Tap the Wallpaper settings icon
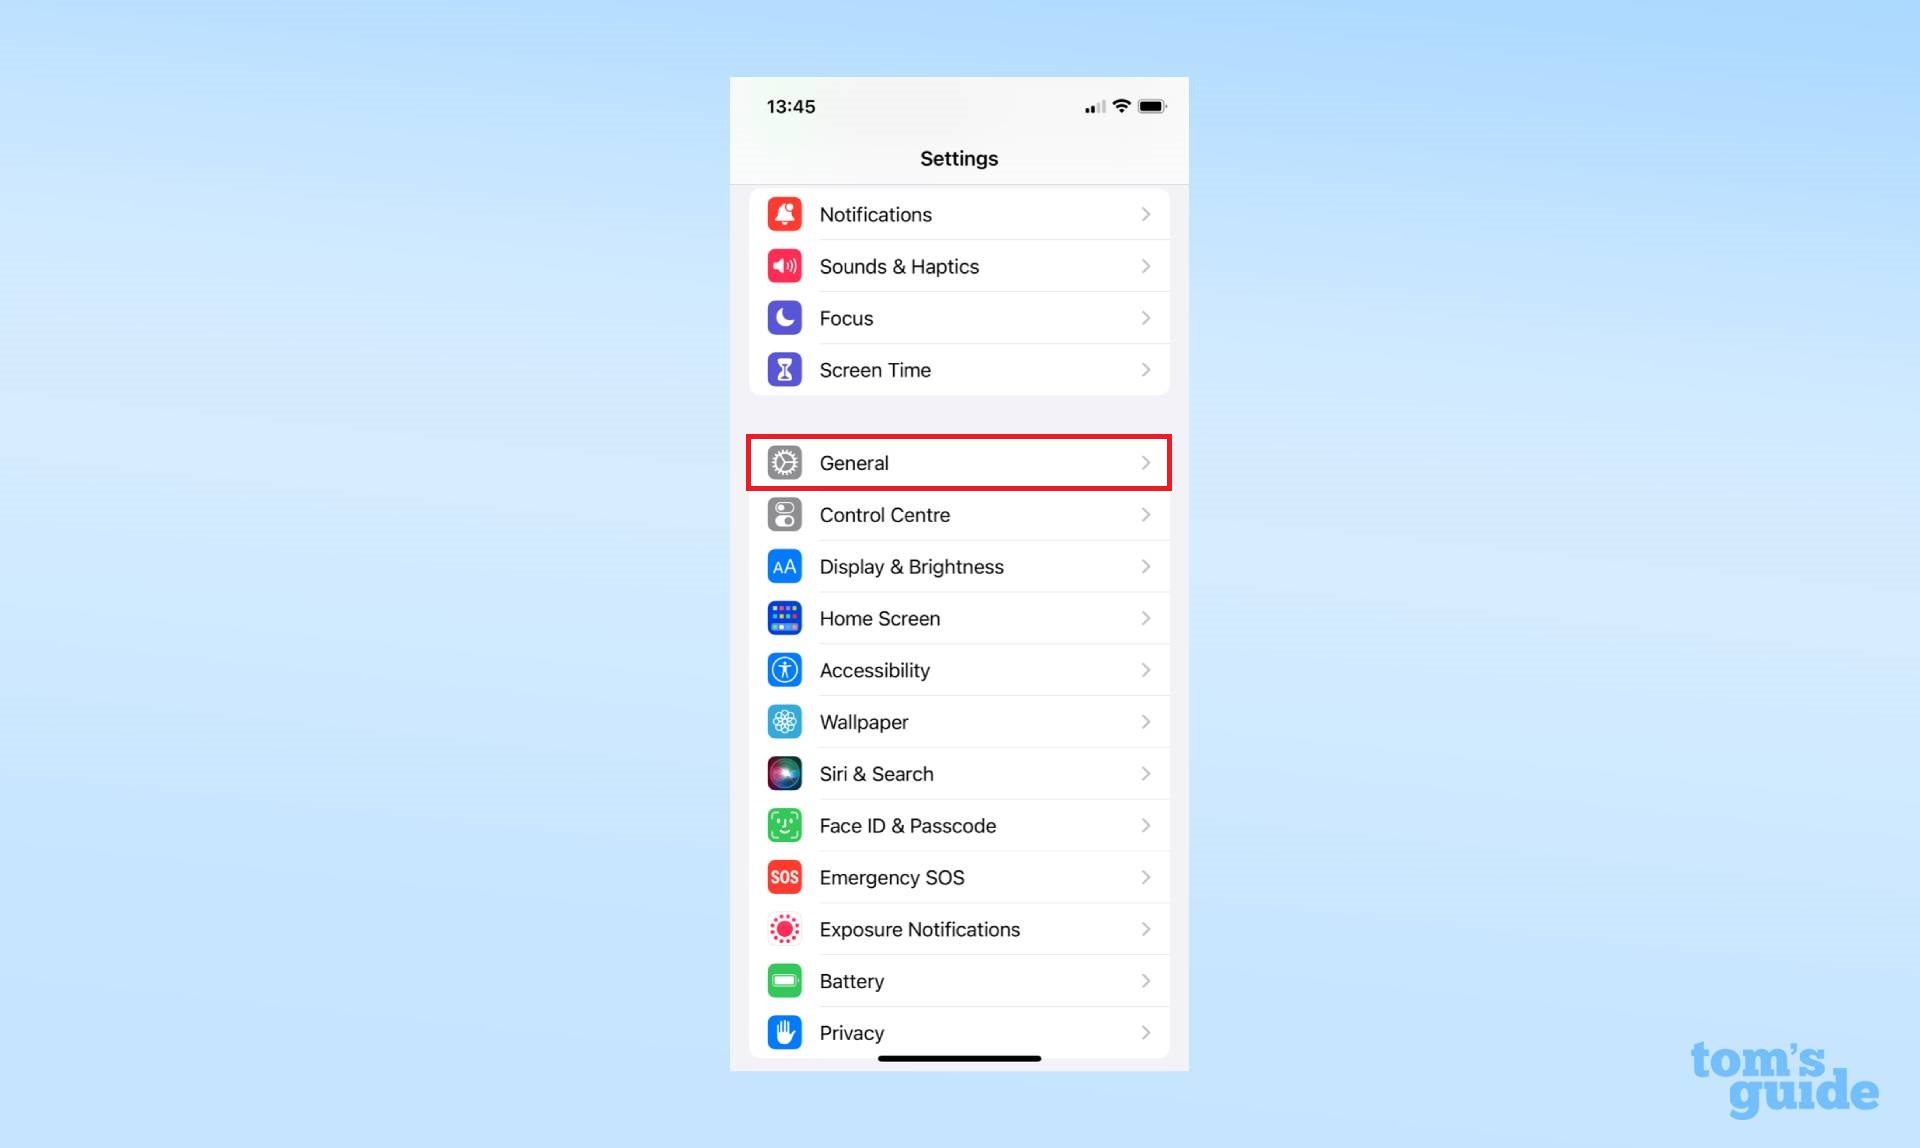 click(x=786, y=722)
